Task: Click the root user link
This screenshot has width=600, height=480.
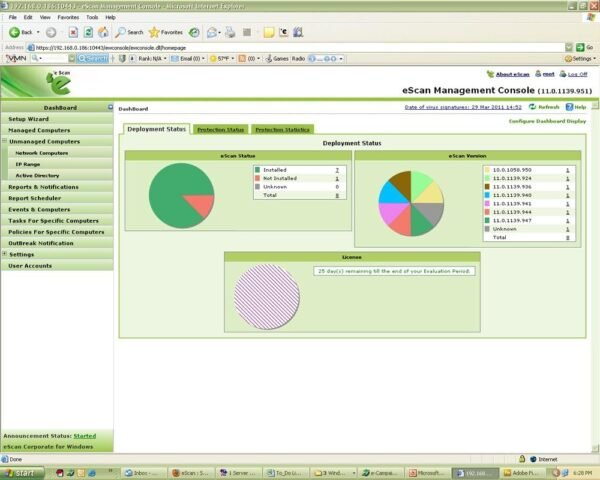Action: coord(548,74)
